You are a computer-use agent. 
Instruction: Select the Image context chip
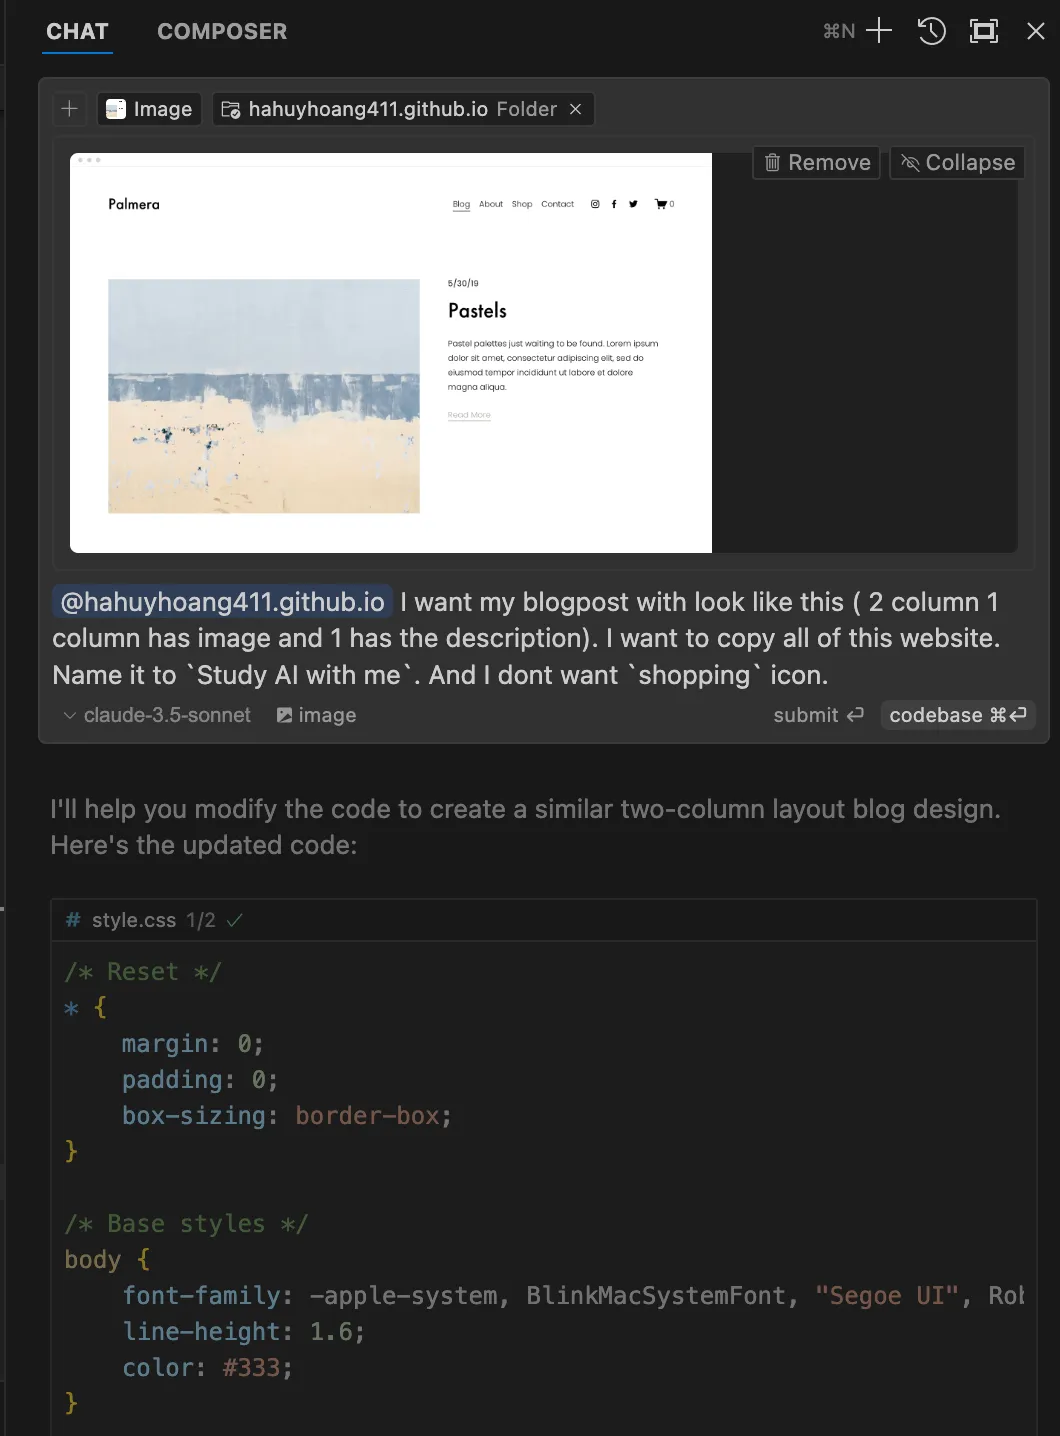[149, 109]
